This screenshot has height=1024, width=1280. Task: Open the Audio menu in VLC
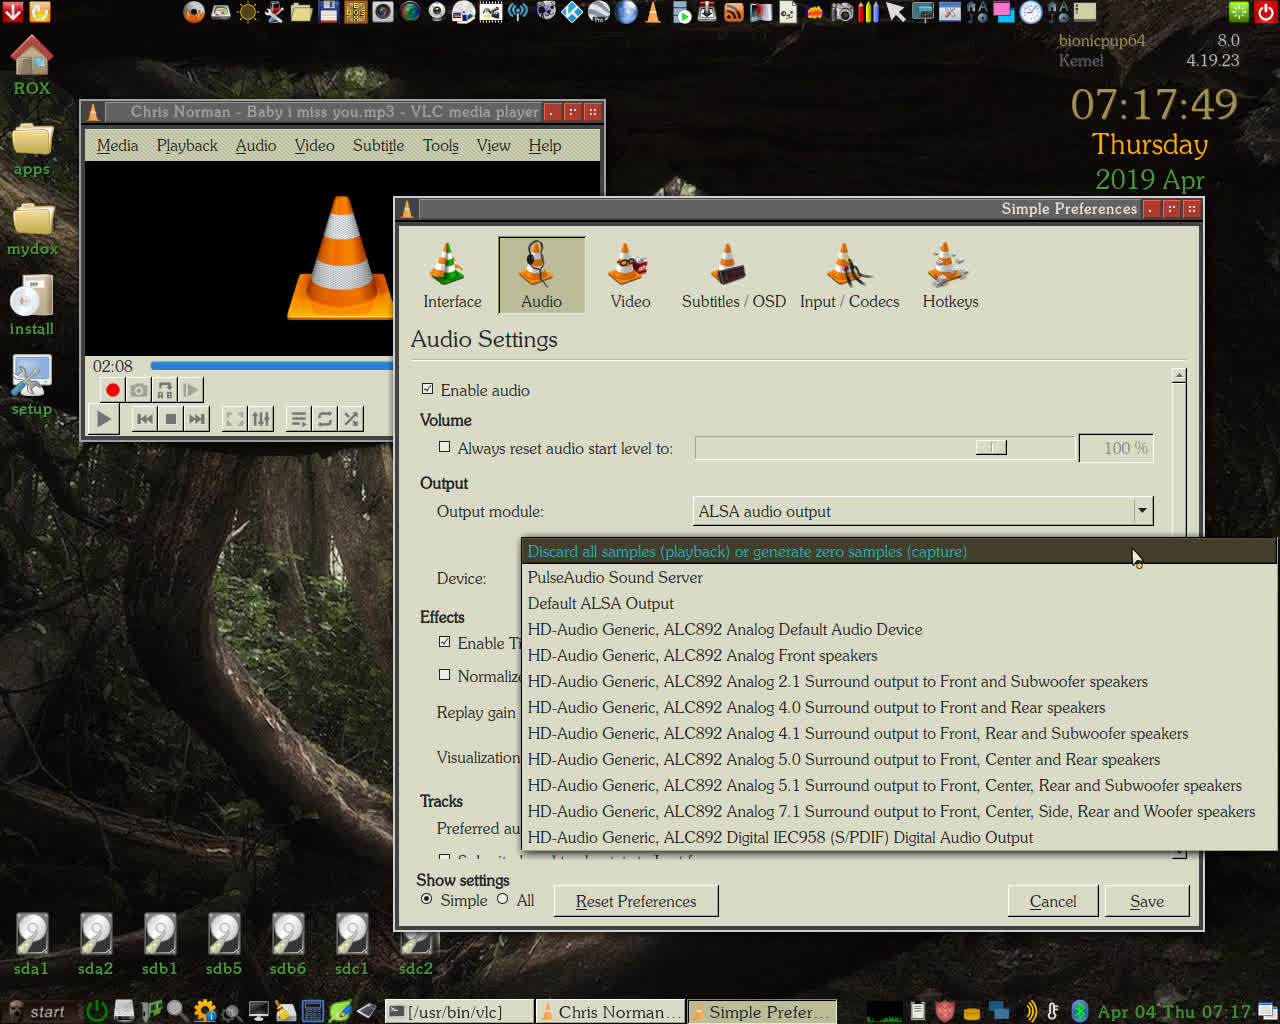pos(256,145)
